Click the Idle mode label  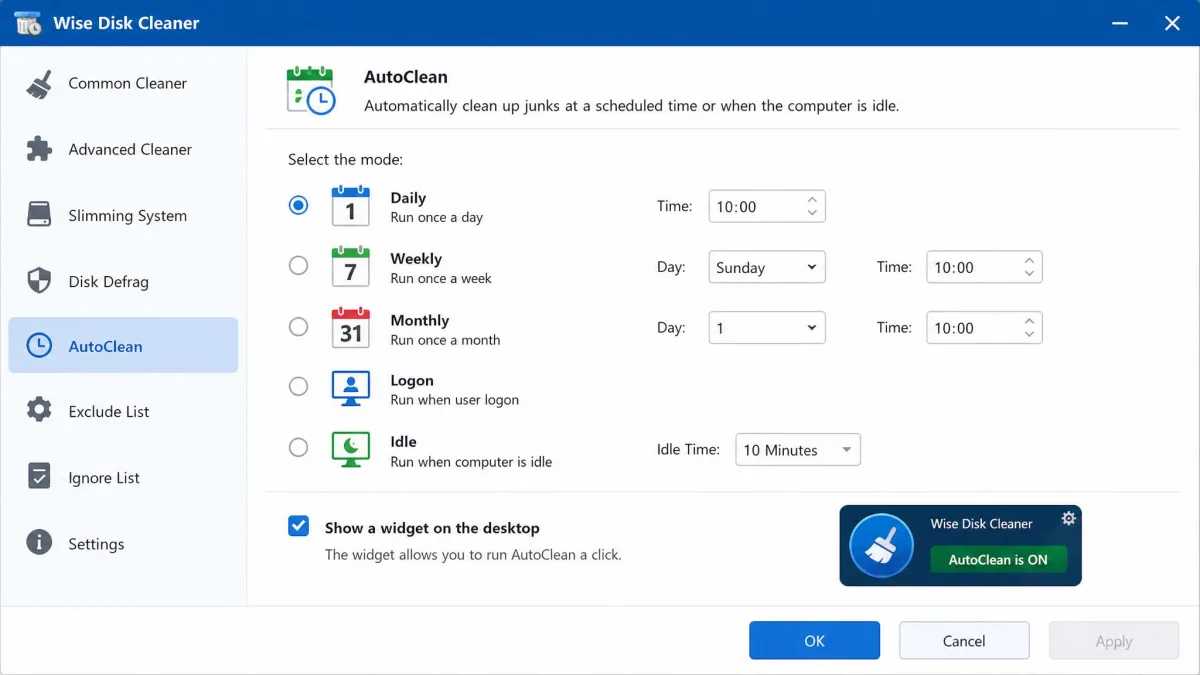[x=403, y=441]
